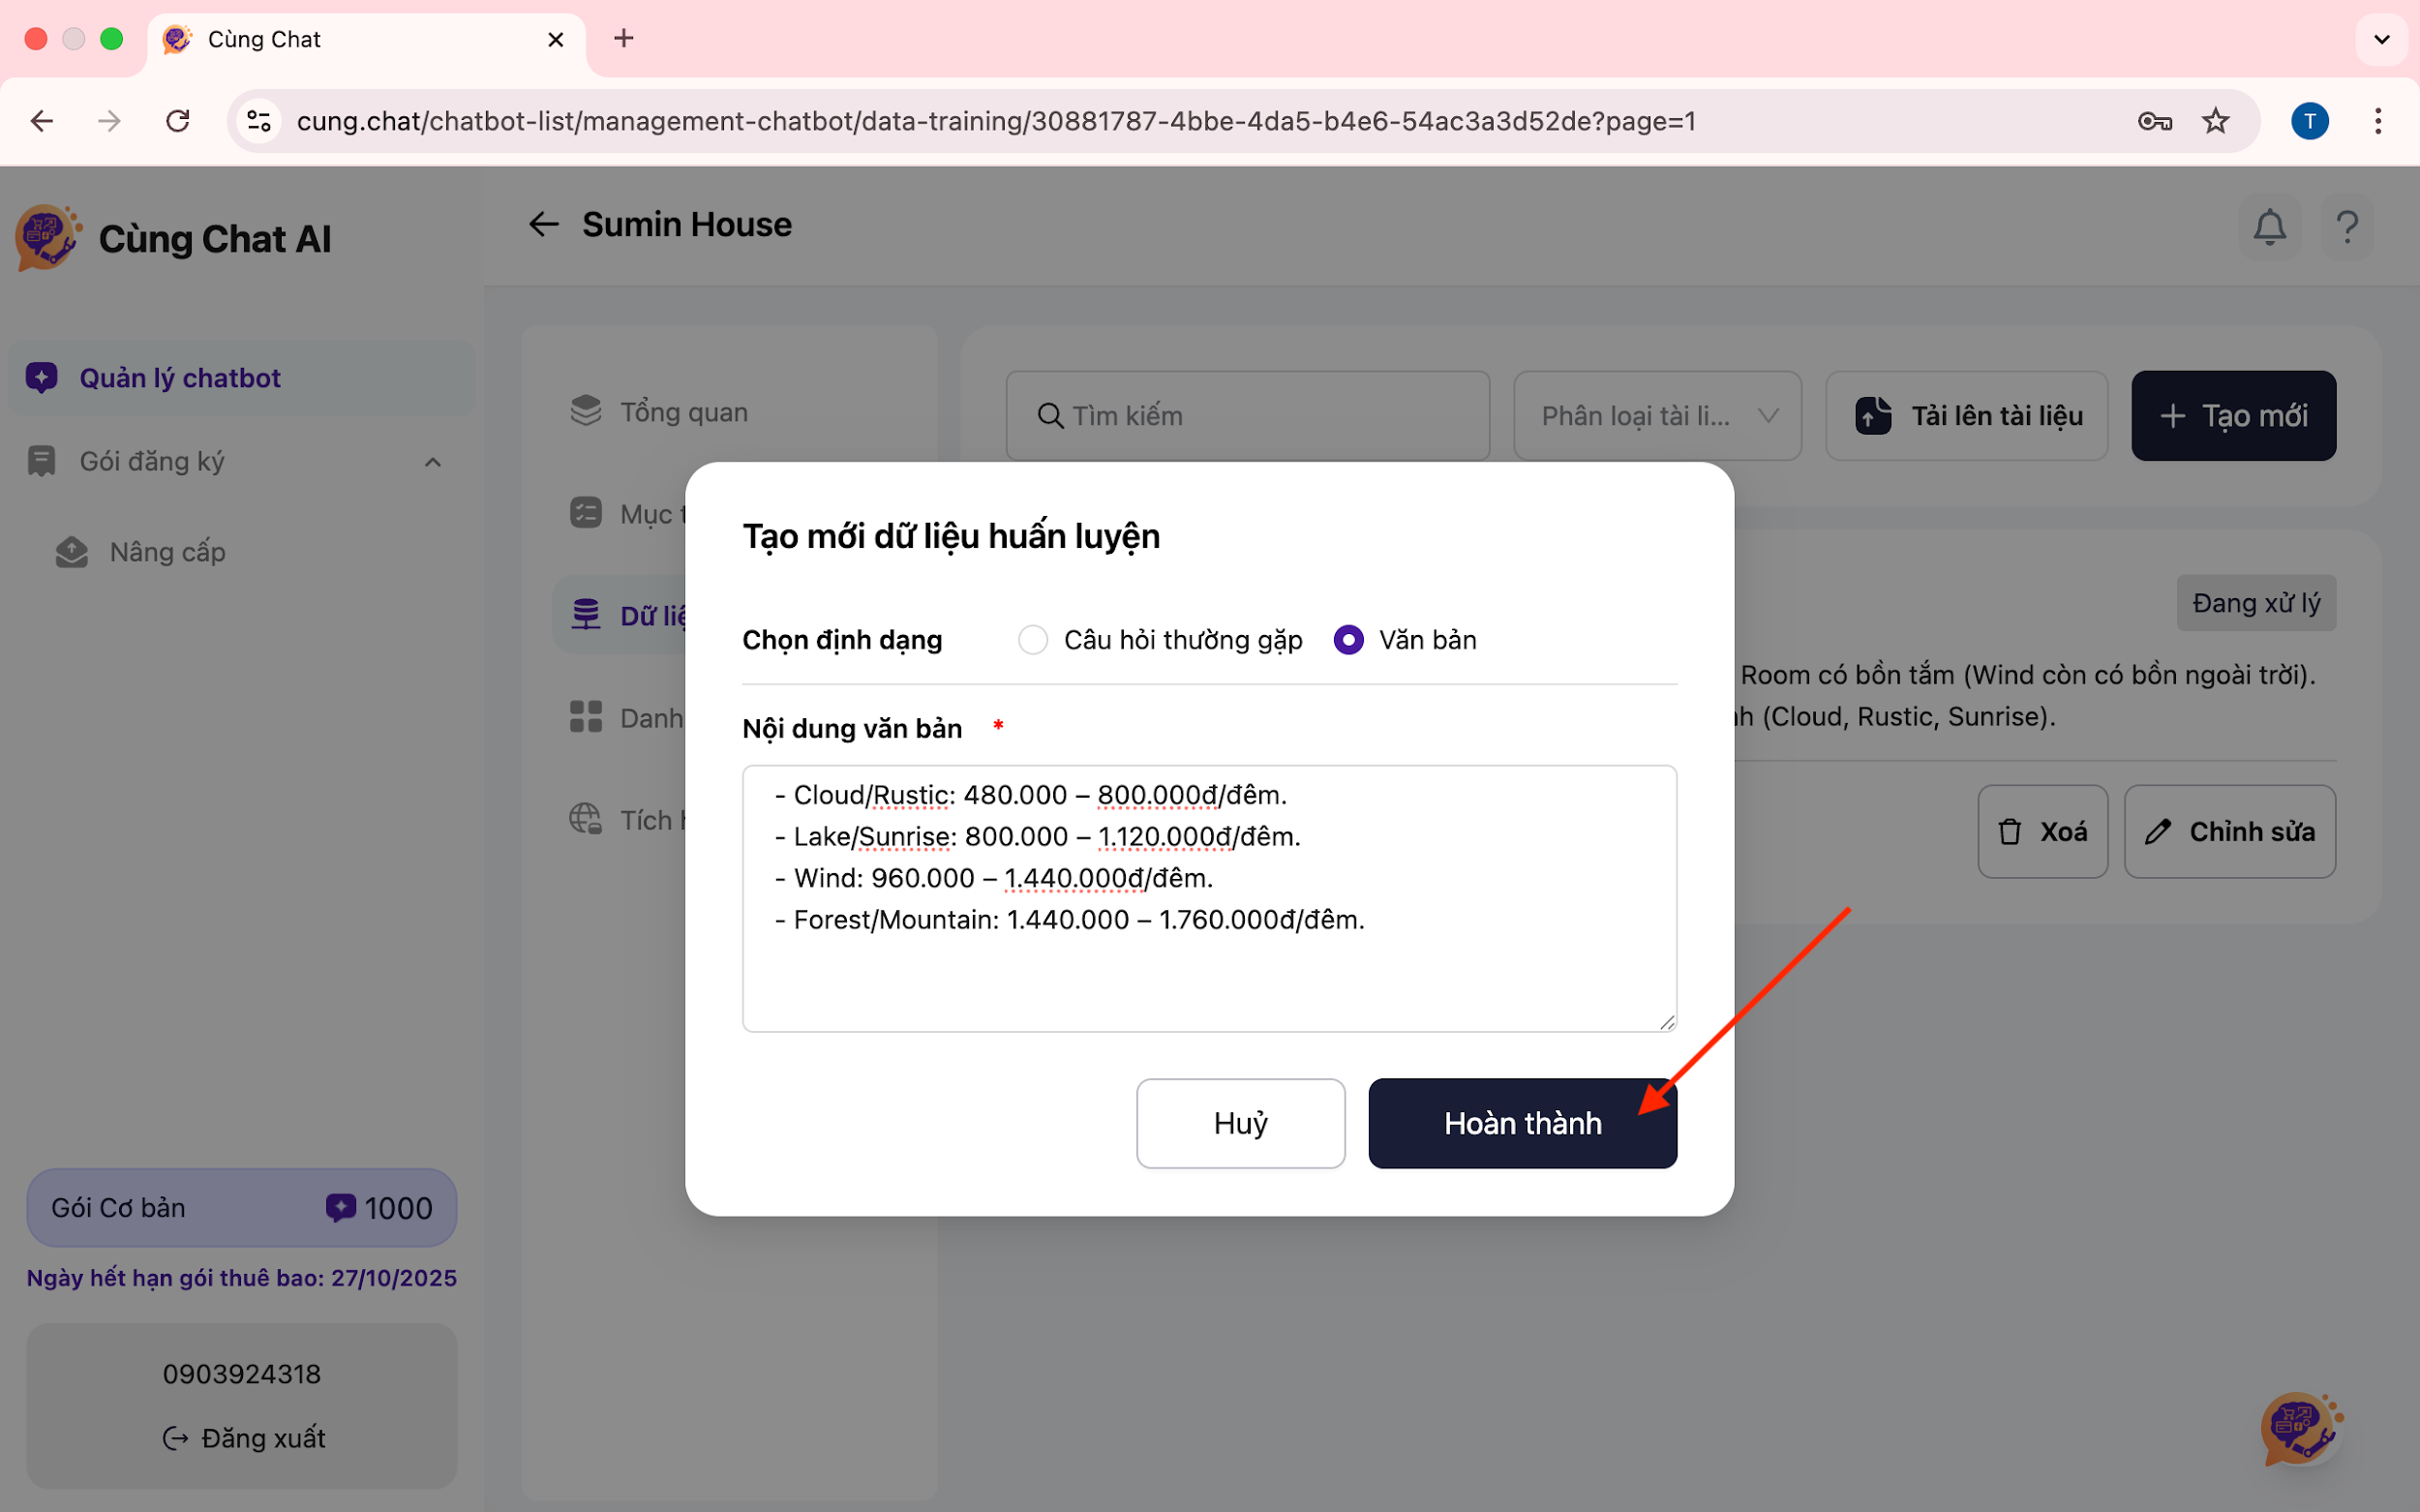Open Phân loại tài liệu dropdown
The width and height of the screenshot is (2420, 1512).
(x=1657, y=416)
